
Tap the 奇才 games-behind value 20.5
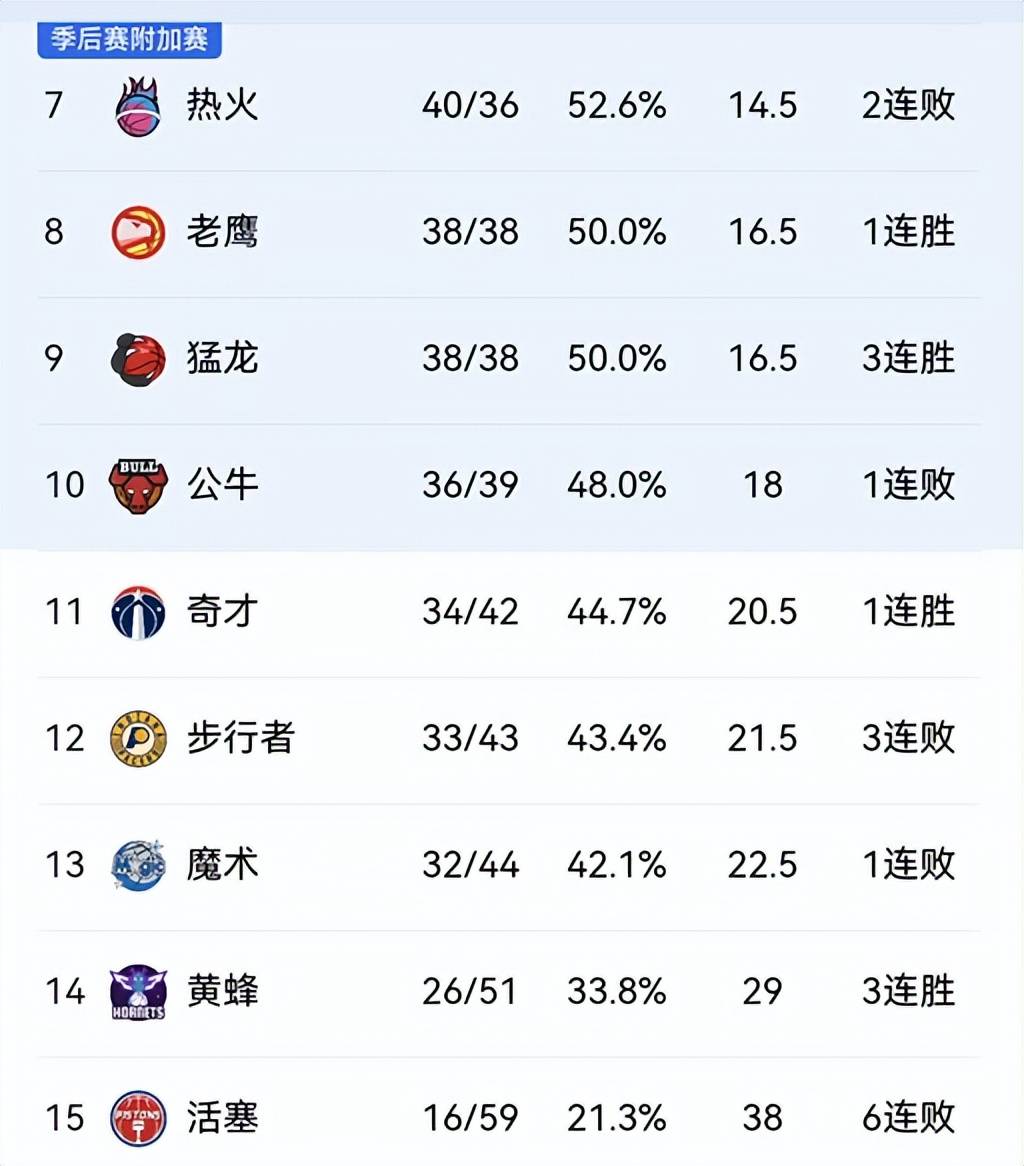coord(762,611)
